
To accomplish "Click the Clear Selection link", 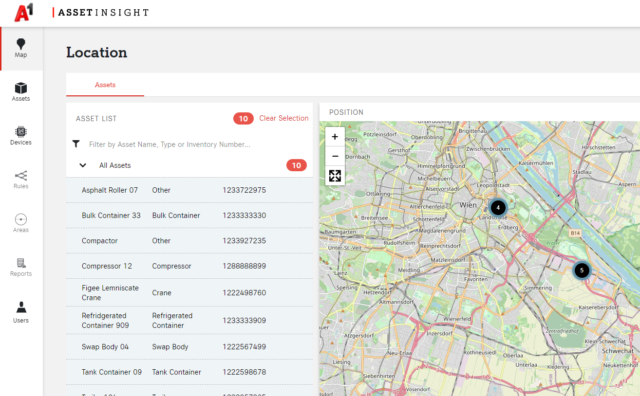I will tap(284, 118).
